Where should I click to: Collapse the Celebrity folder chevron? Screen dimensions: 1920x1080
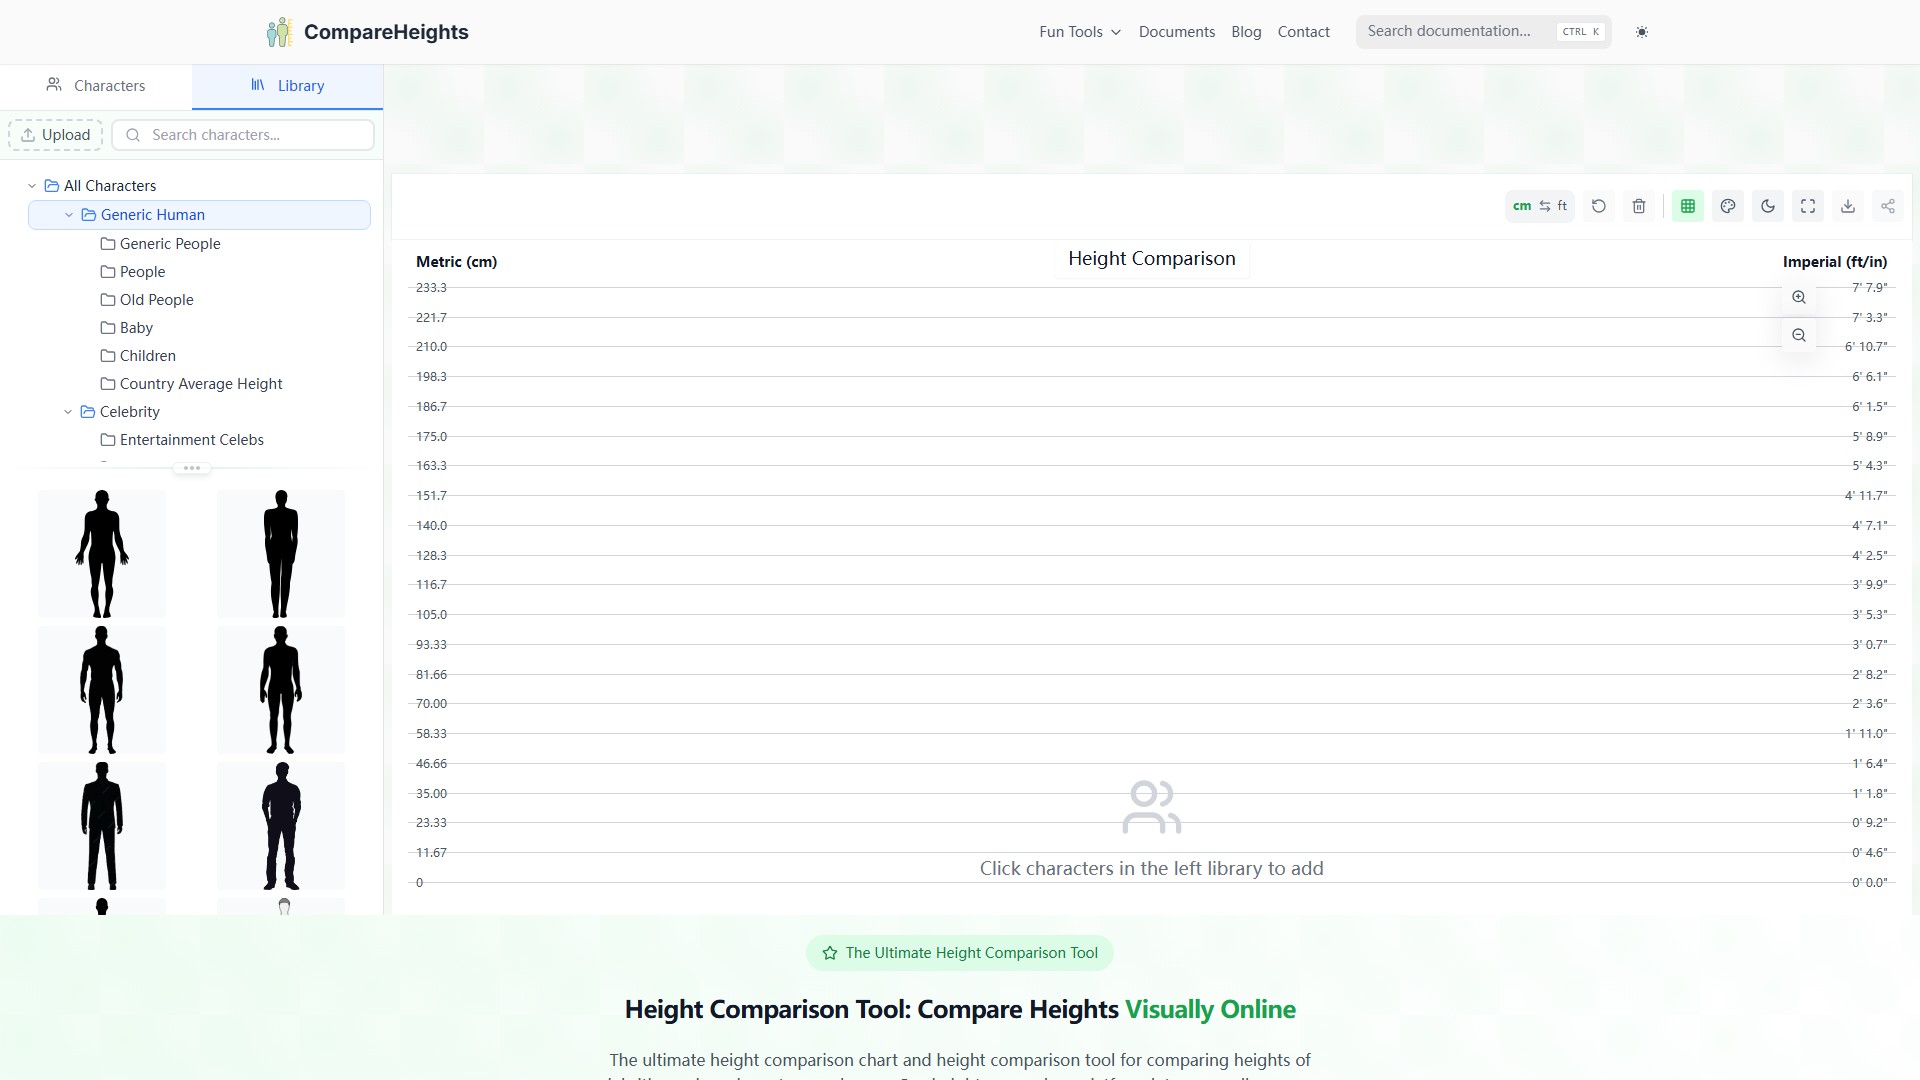[x=68, y=412]
